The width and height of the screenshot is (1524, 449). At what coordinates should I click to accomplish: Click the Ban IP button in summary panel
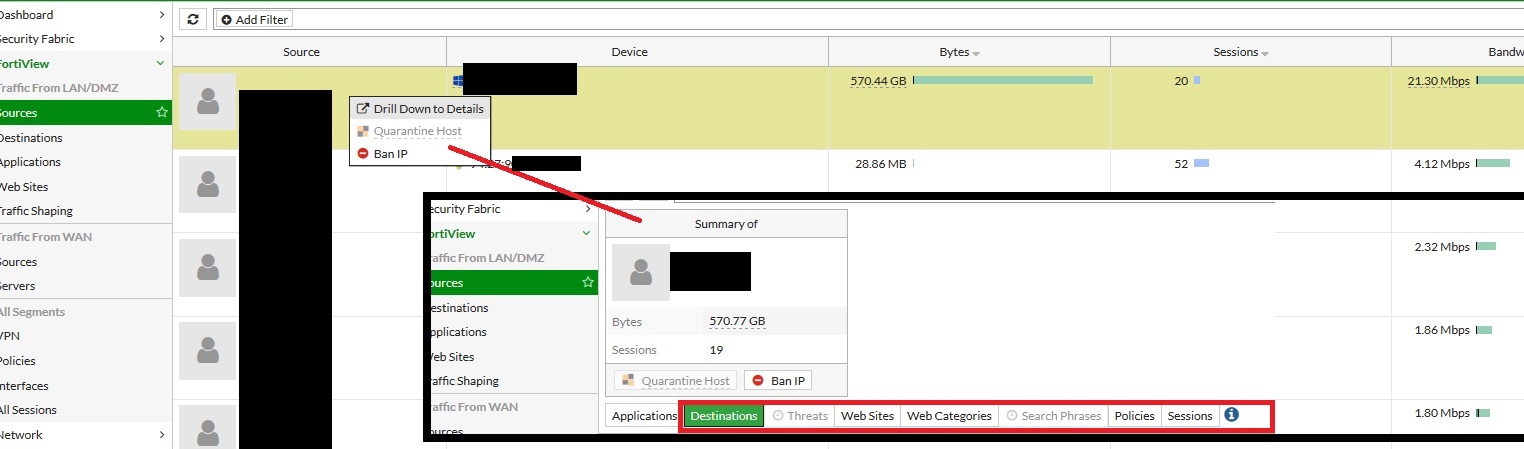pos(778,381)
